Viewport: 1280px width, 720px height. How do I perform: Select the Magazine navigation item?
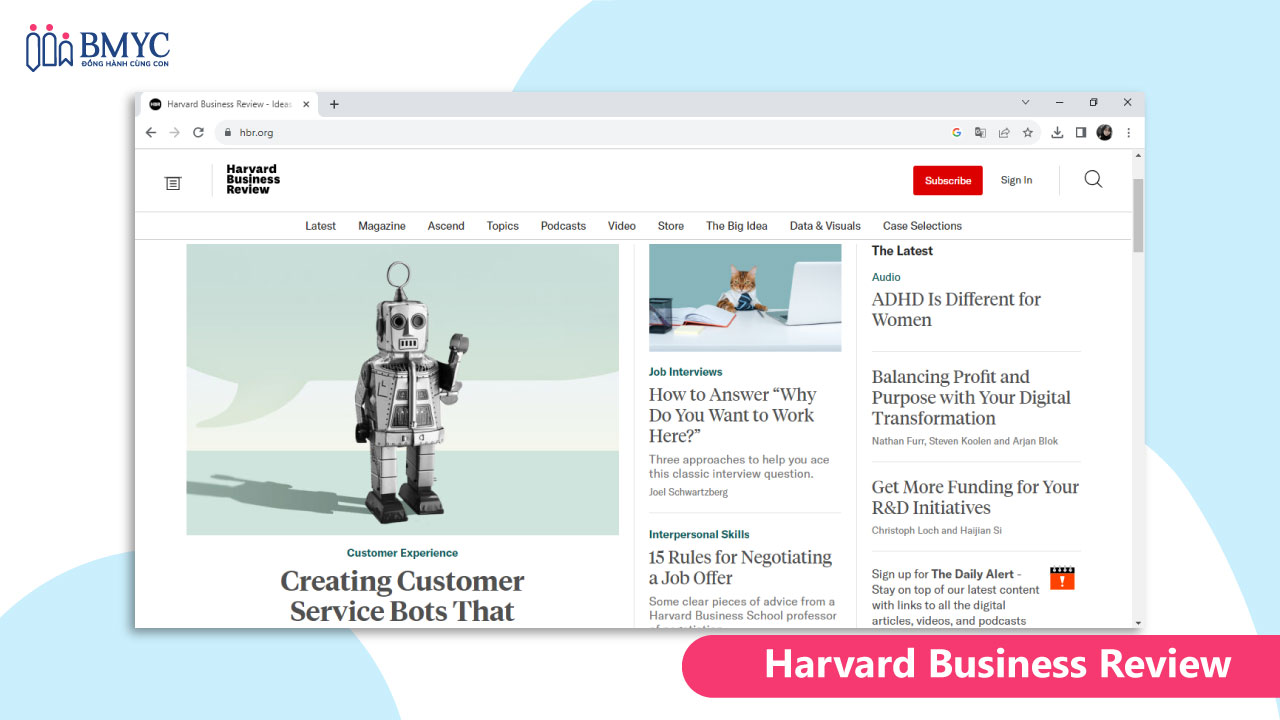[381, 226]
